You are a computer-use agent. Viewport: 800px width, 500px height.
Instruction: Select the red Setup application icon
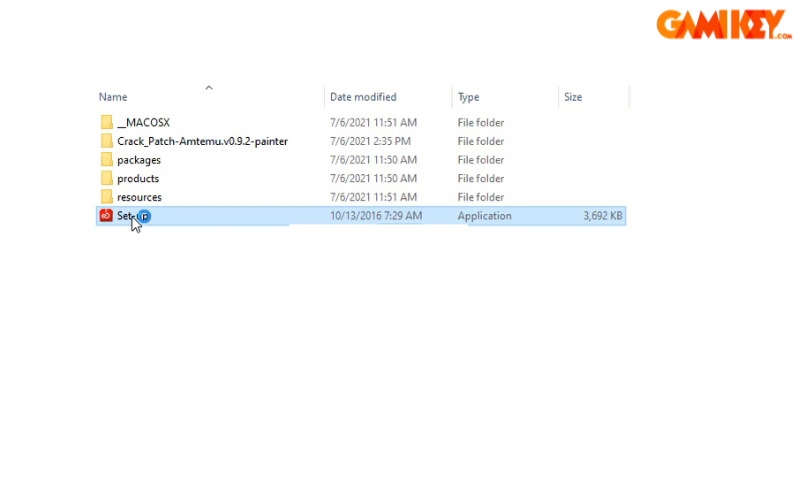(106, 215)
